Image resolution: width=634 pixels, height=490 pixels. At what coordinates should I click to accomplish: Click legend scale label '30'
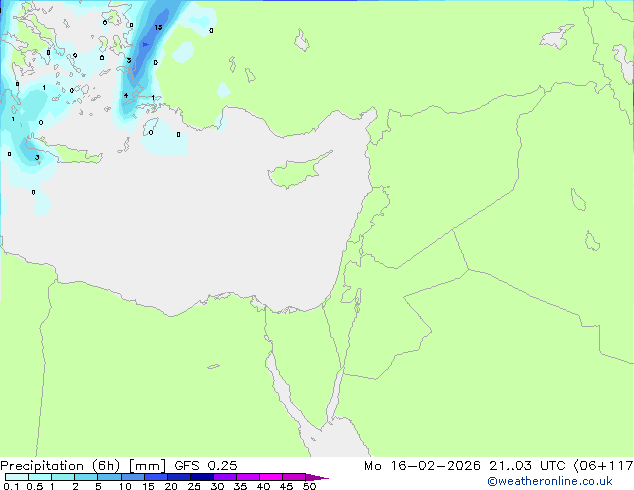[x=217, y=486]
